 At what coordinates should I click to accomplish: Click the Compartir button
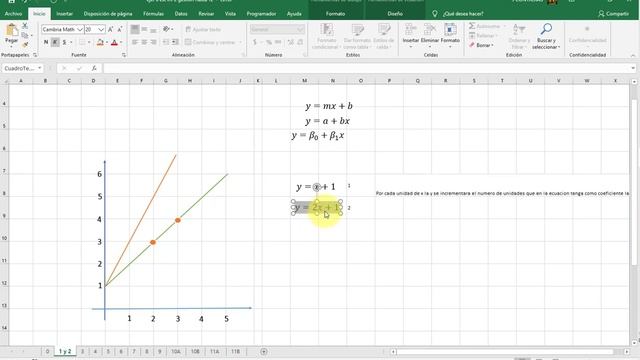coord(613,14)
